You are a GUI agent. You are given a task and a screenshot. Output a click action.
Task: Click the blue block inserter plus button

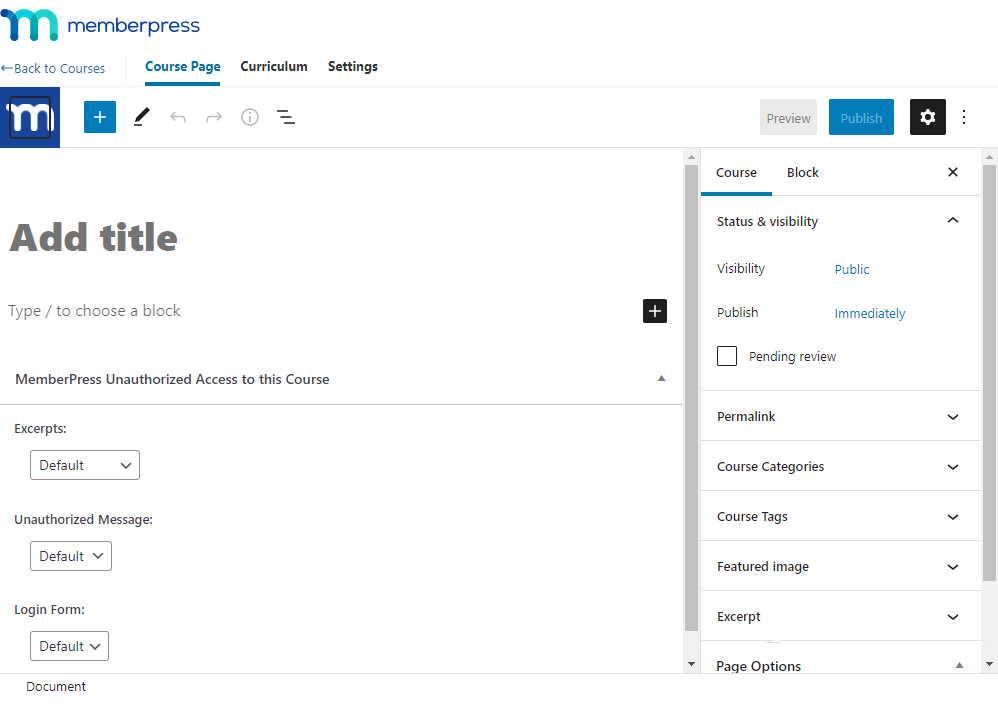[100, 117]
